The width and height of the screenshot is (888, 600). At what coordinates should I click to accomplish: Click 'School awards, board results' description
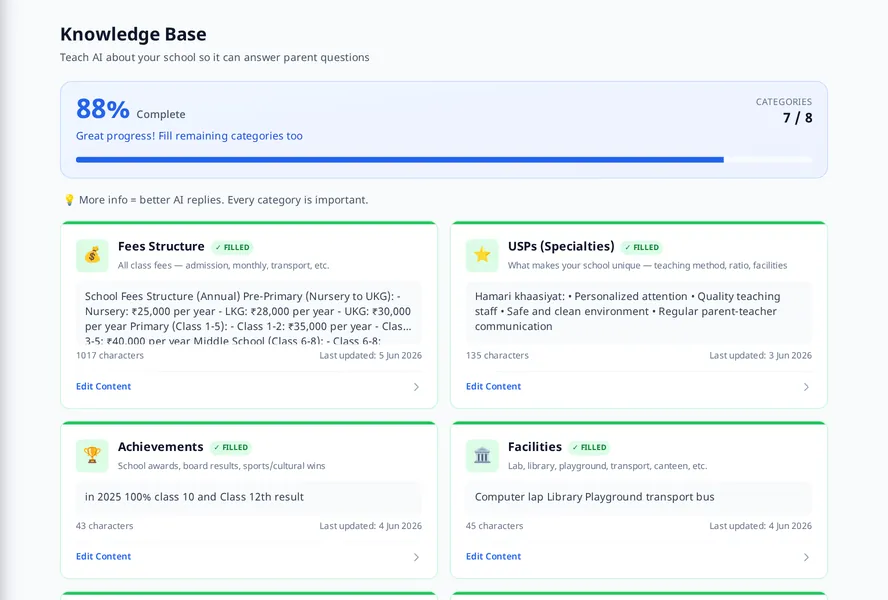[x=221, y=466]
